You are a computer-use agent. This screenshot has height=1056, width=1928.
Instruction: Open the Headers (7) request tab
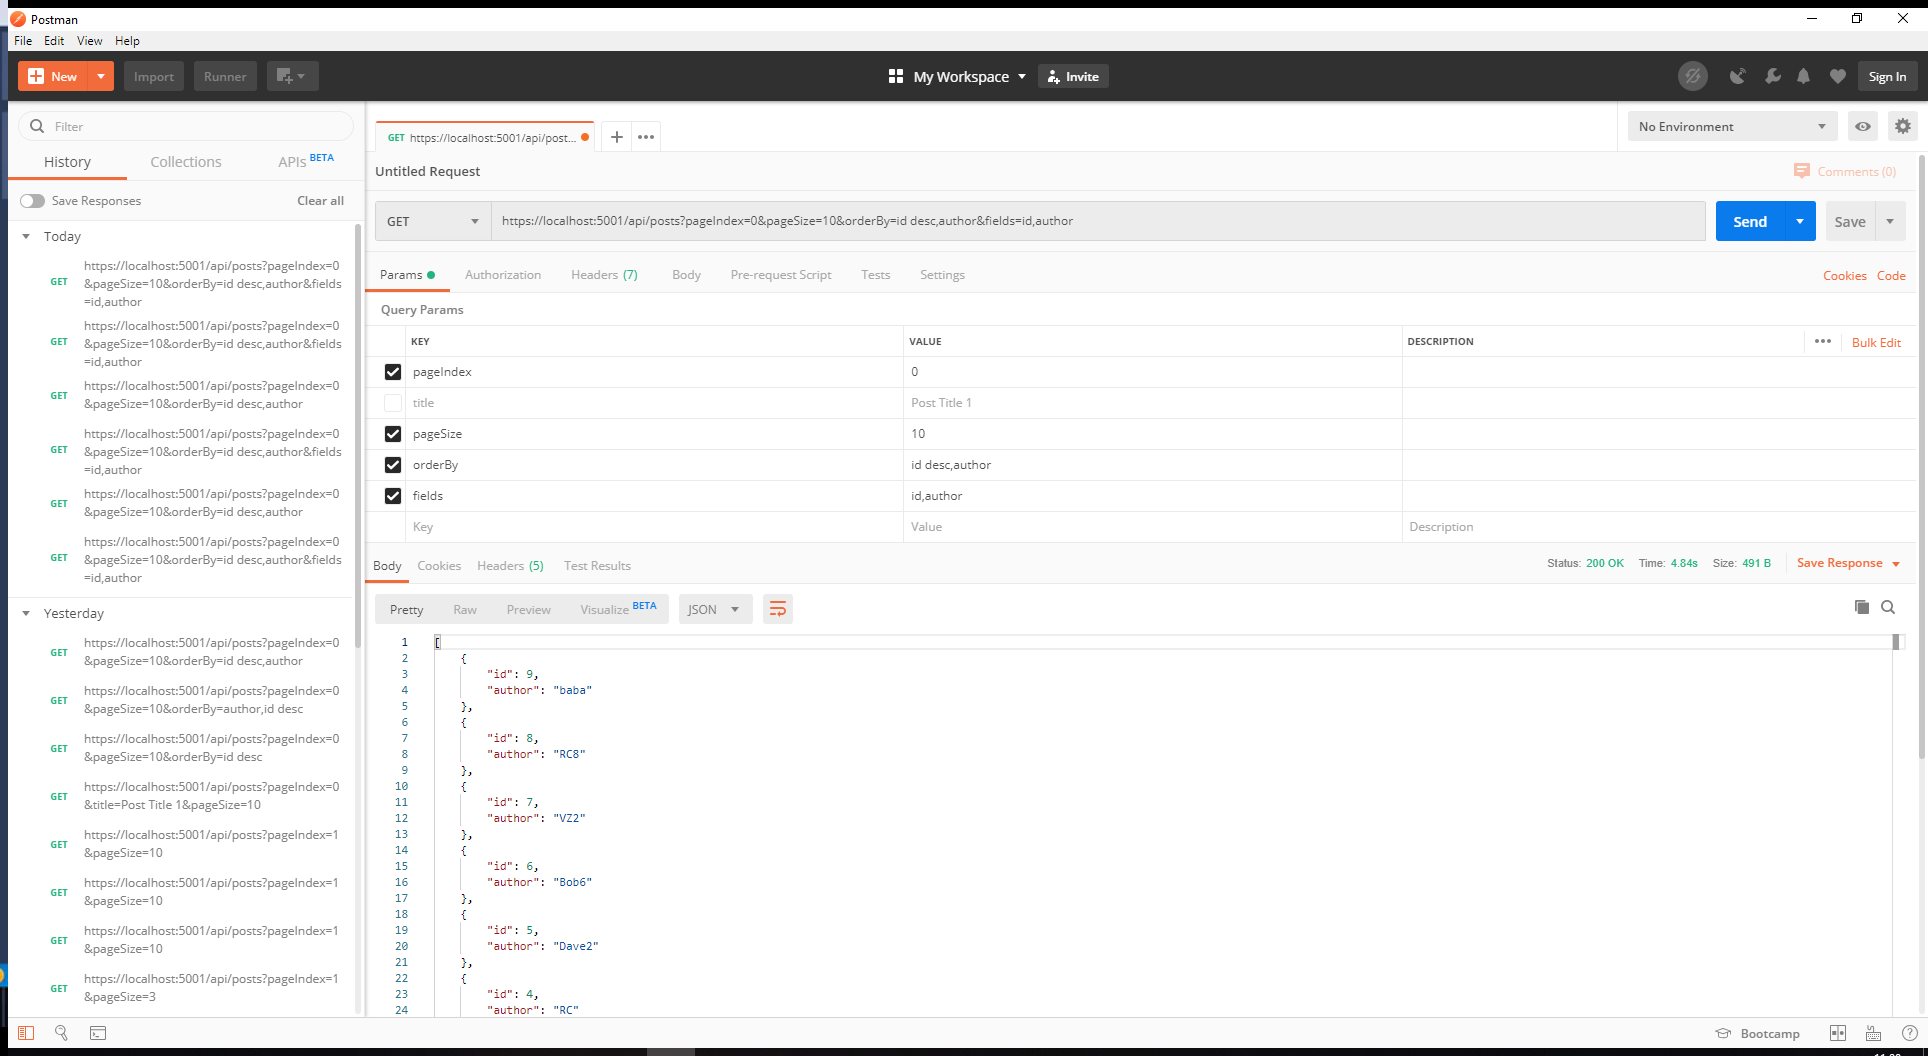coord(604,274)
